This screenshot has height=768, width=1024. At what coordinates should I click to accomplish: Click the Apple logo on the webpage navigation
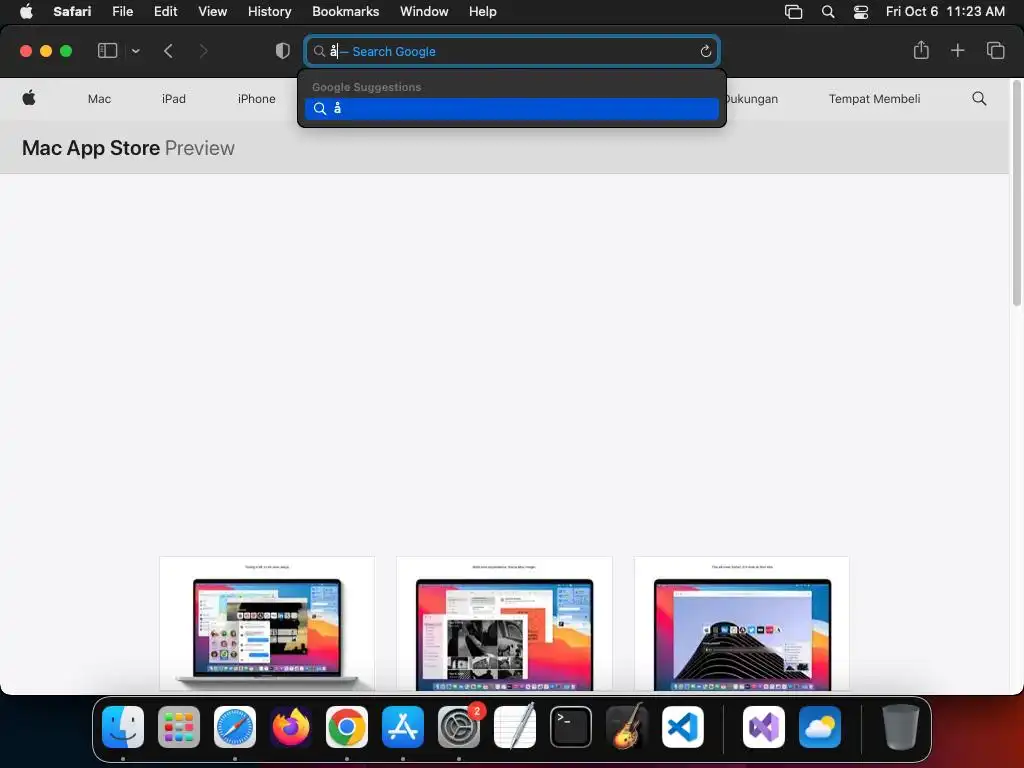pos(29,99)
